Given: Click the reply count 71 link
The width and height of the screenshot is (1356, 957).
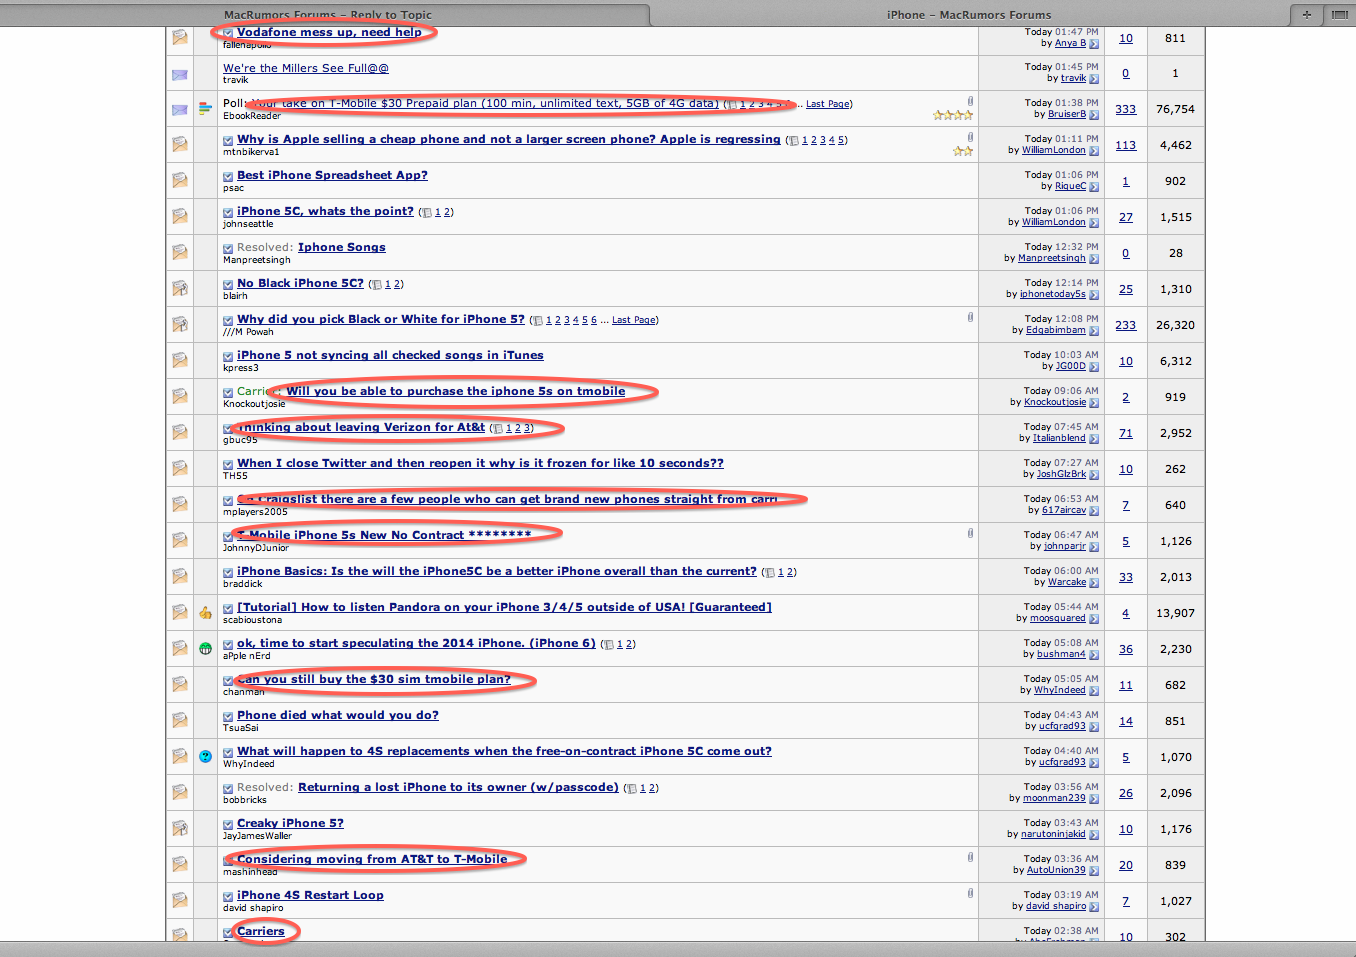Looking at the screenshot, I should tap(1126, 433).
